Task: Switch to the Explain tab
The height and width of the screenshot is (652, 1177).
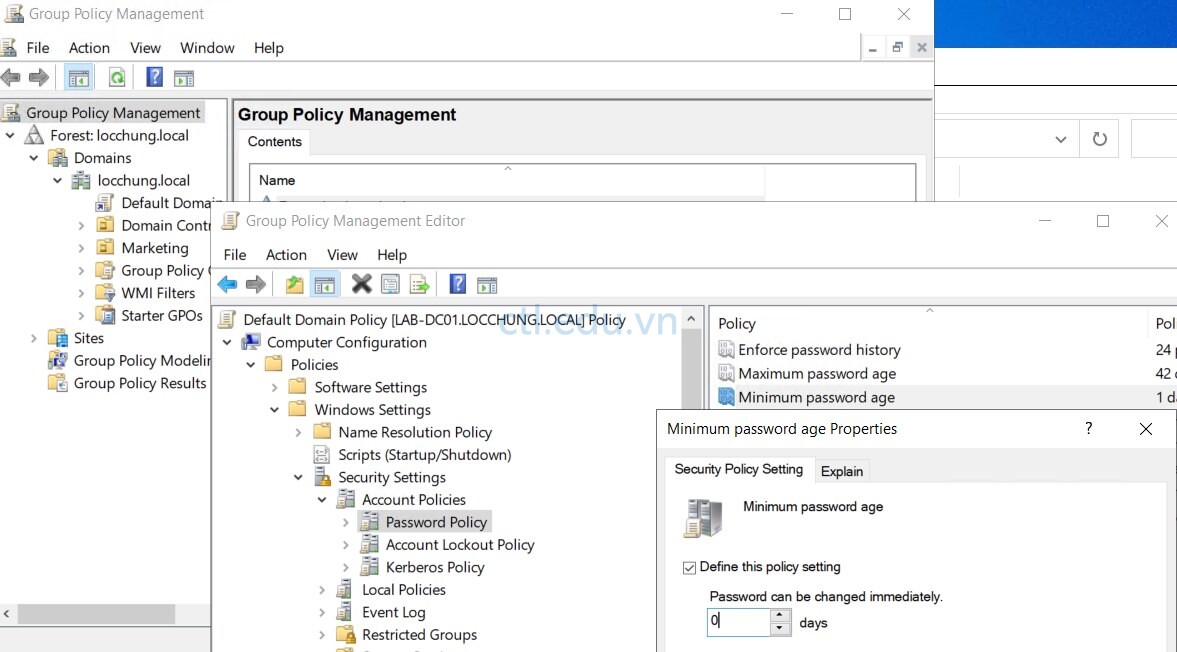Action: coord(841,471)
